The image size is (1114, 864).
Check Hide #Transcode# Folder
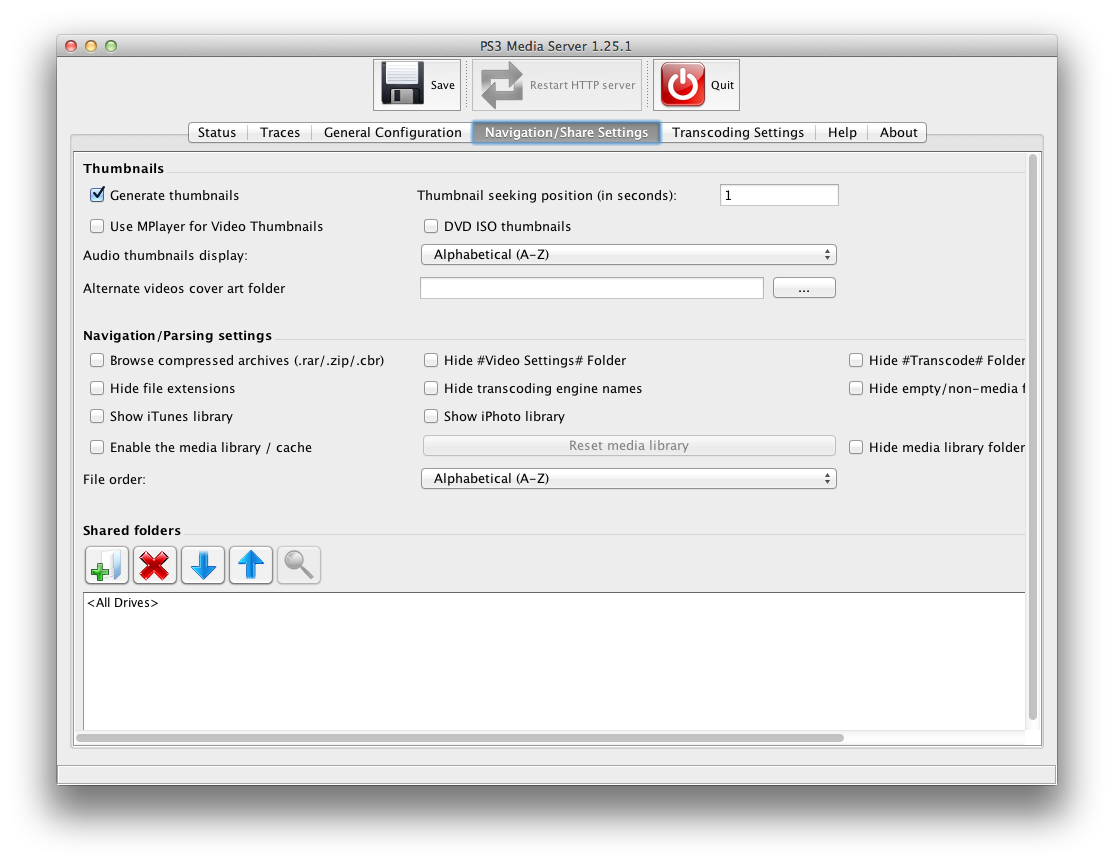[856, 360]
